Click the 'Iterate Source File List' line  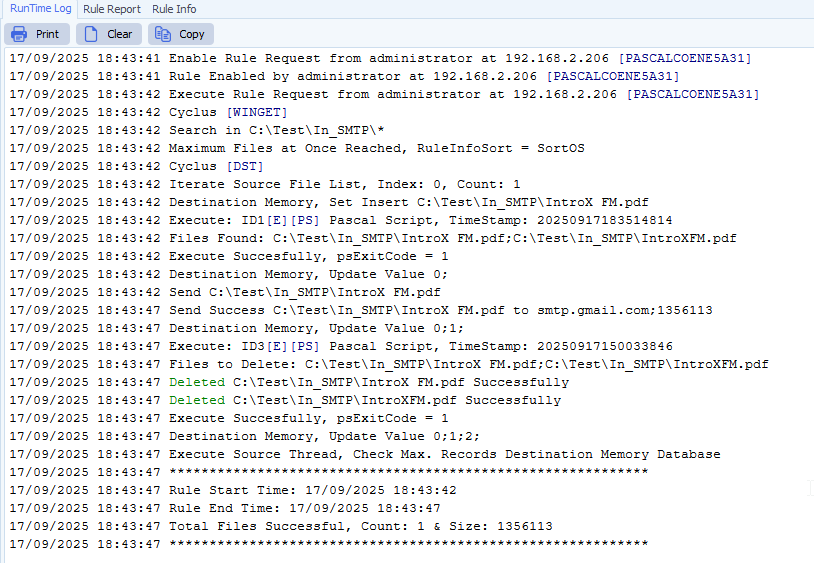tap(265, 184)
